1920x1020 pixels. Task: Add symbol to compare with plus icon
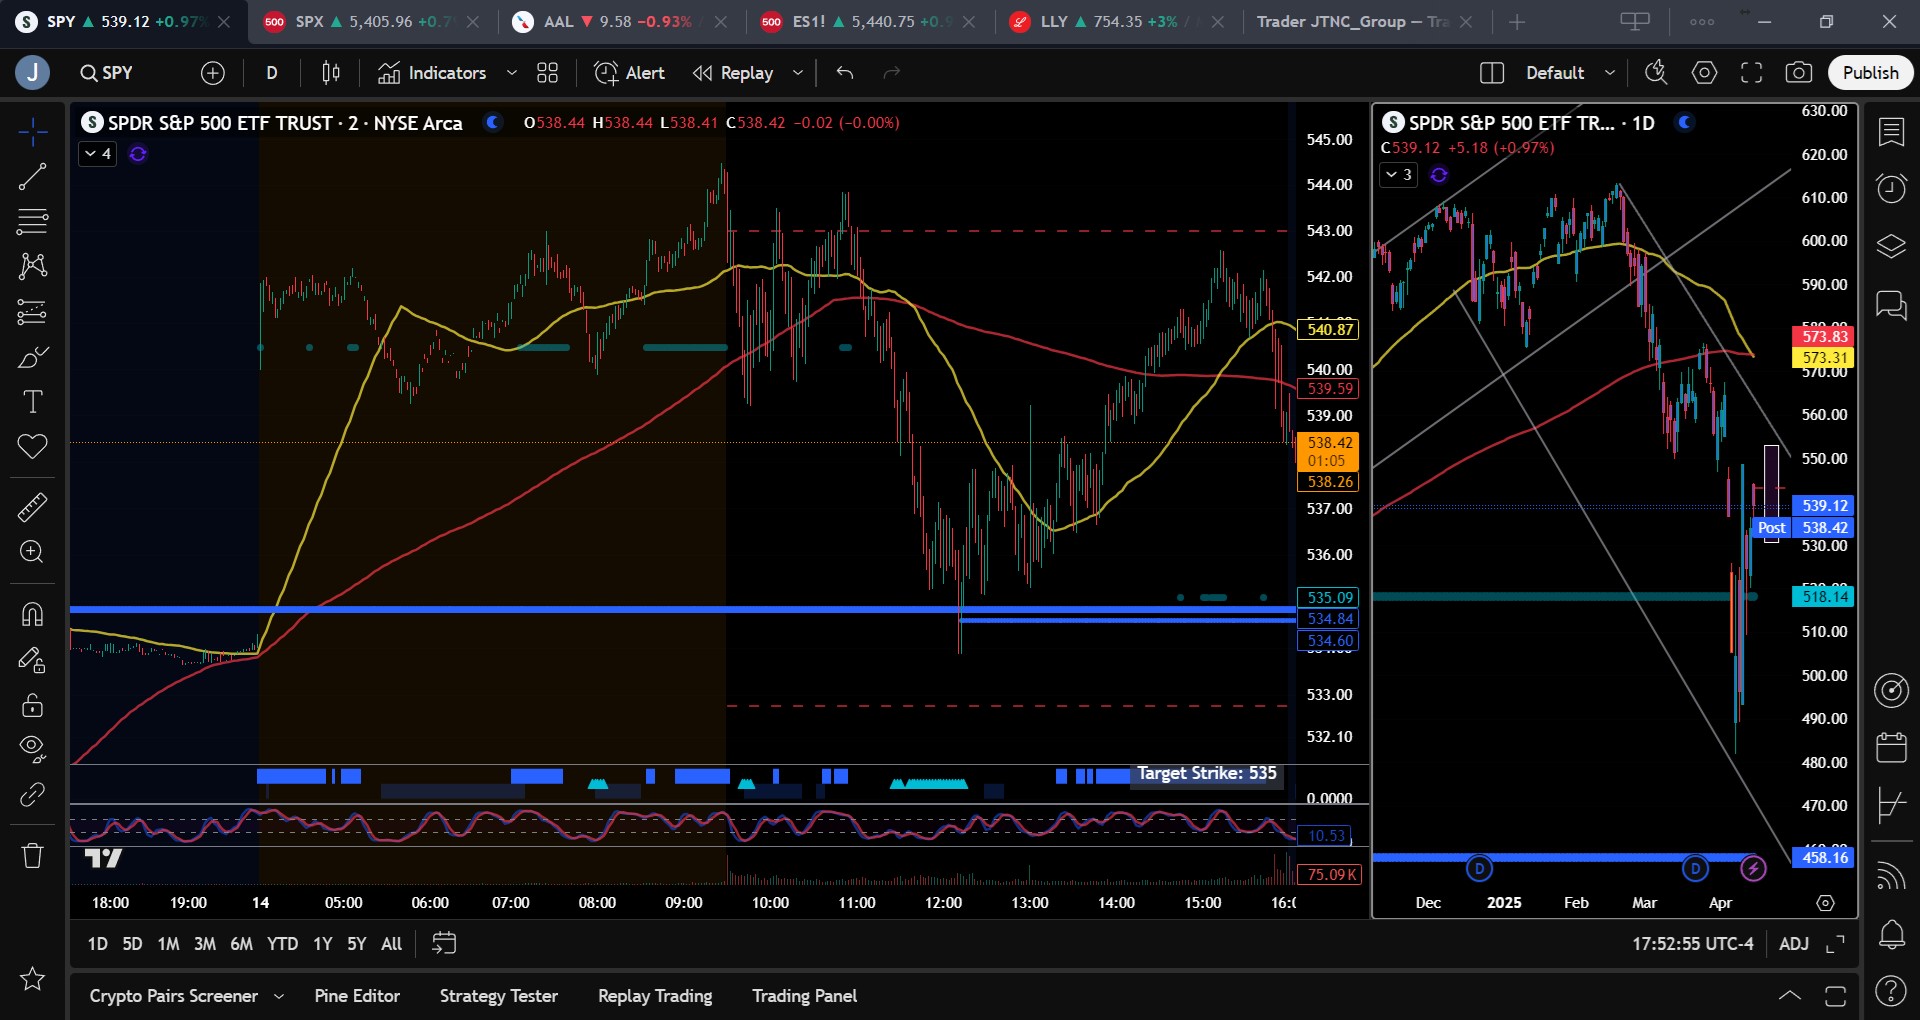pos(212,73)
